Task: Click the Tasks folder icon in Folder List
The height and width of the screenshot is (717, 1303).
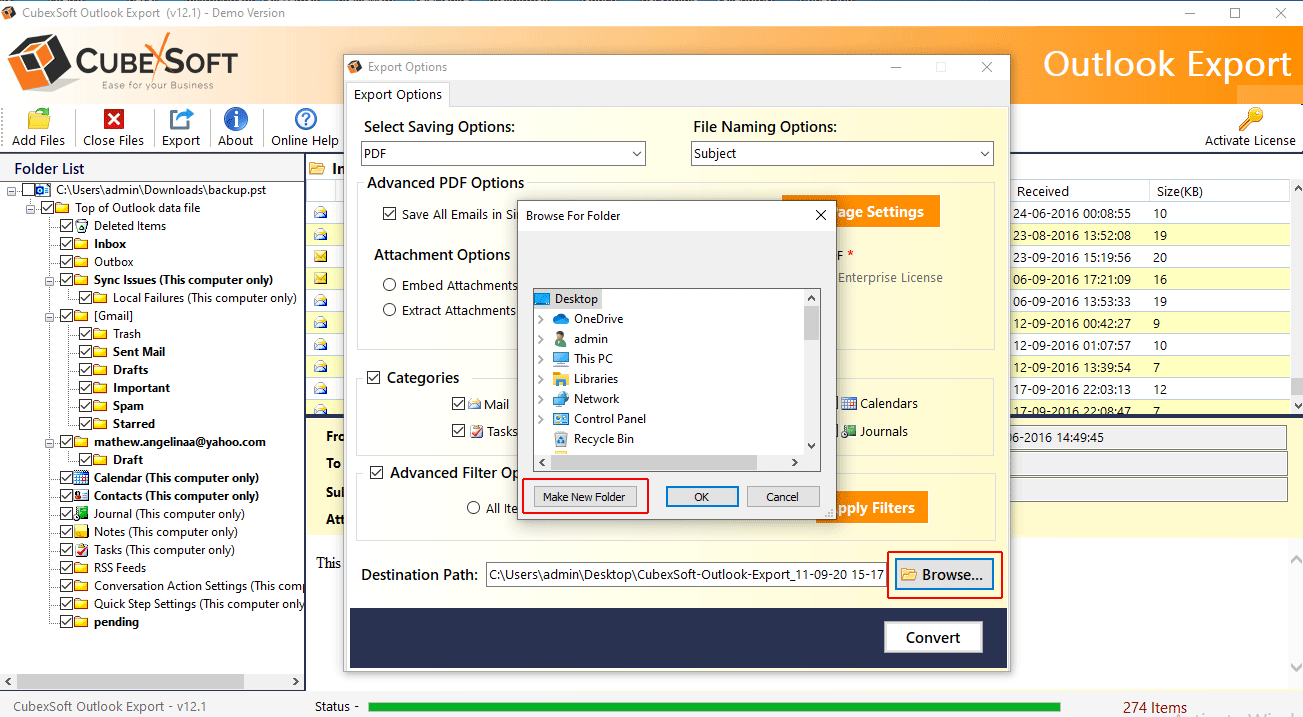Action: 82,550
